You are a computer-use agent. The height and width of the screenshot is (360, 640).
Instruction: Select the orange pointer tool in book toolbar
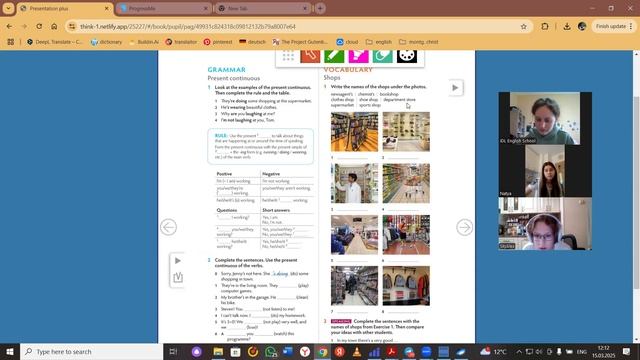tap(310, 56)
